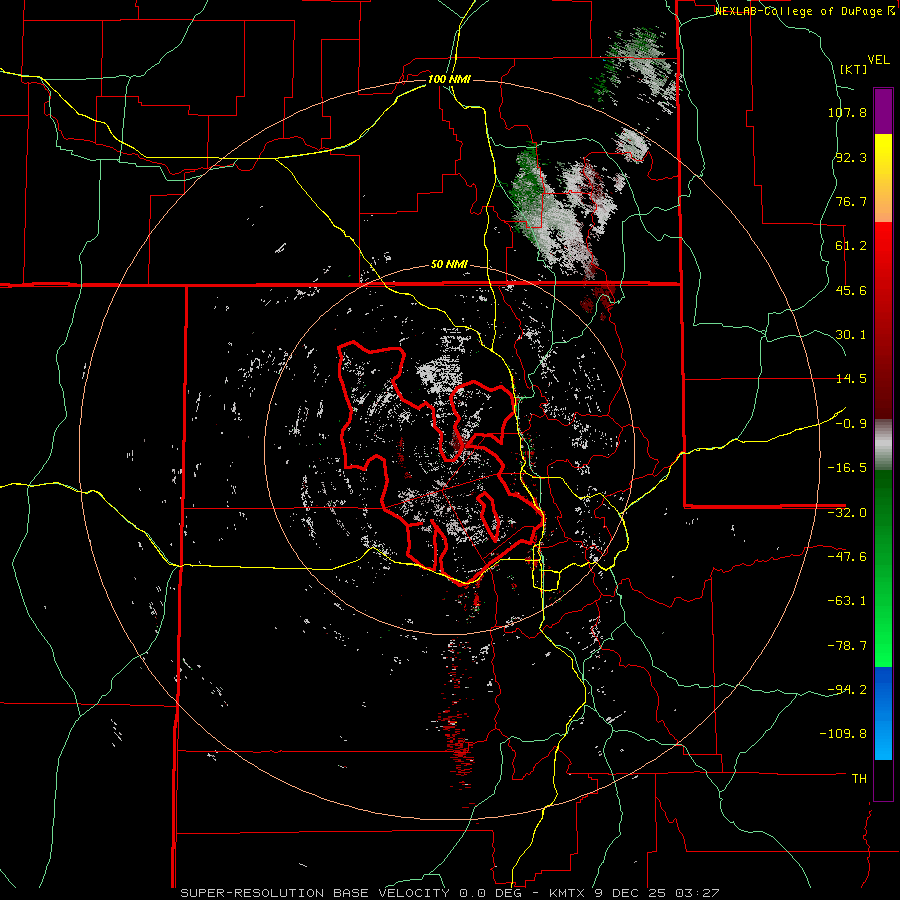Image resolution: width=900 pixels, height=900 pixels.
Task: Click the TH threshold label on legend
Action: pyautogui.click(x=859, y=779)
